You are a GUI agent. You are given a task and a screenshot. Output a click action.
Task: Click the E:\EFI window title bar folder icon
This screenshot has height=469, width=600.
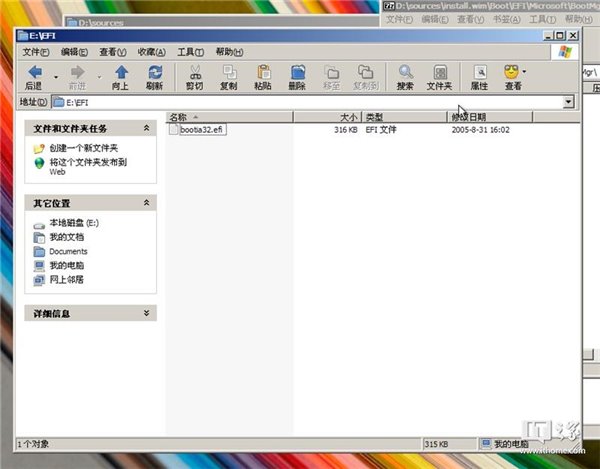23,36
